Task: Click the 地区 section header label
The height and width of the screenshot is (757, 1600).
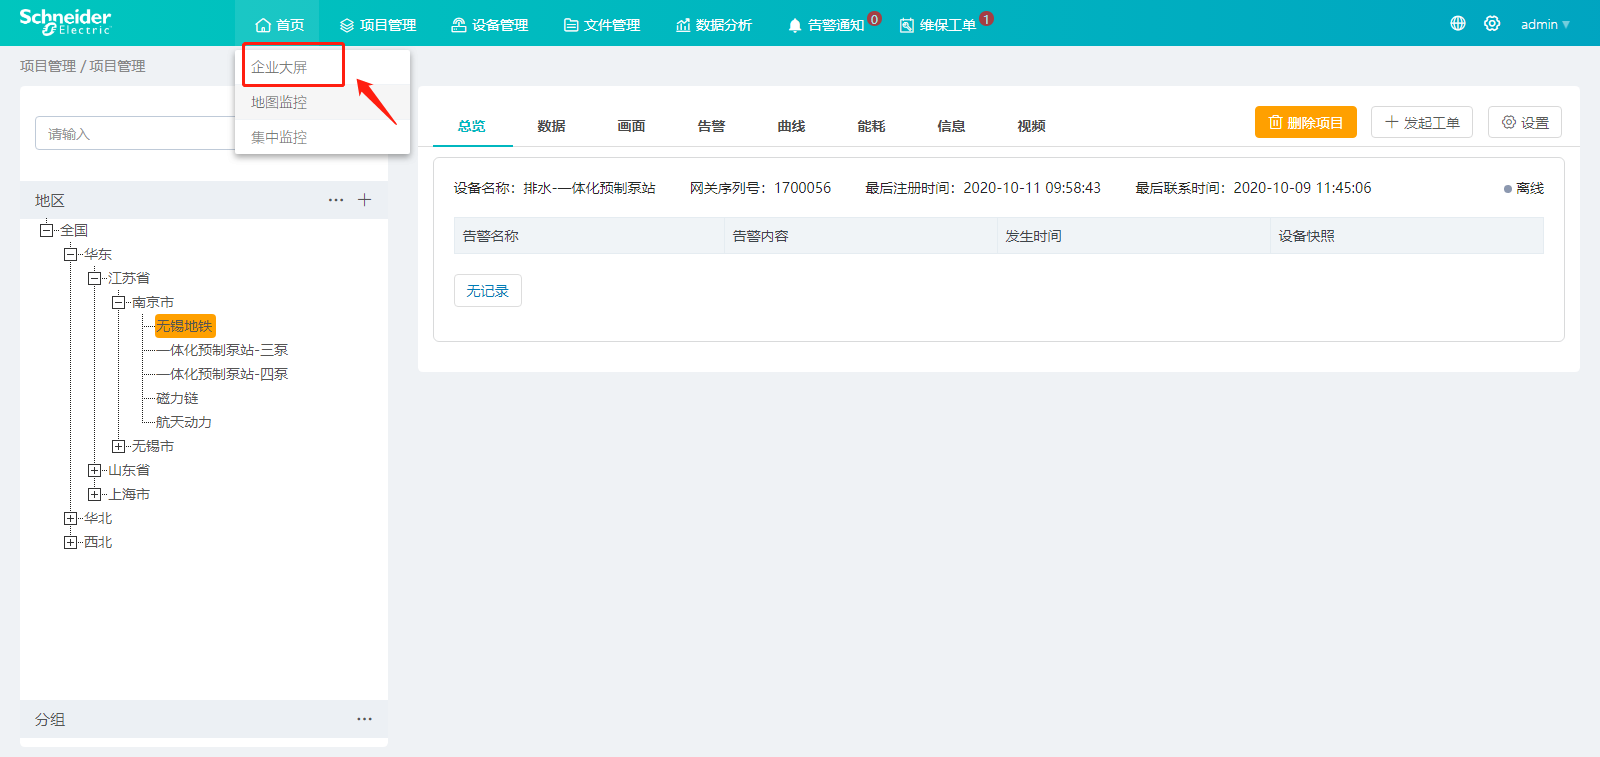Action: click(x=50, y=200)
